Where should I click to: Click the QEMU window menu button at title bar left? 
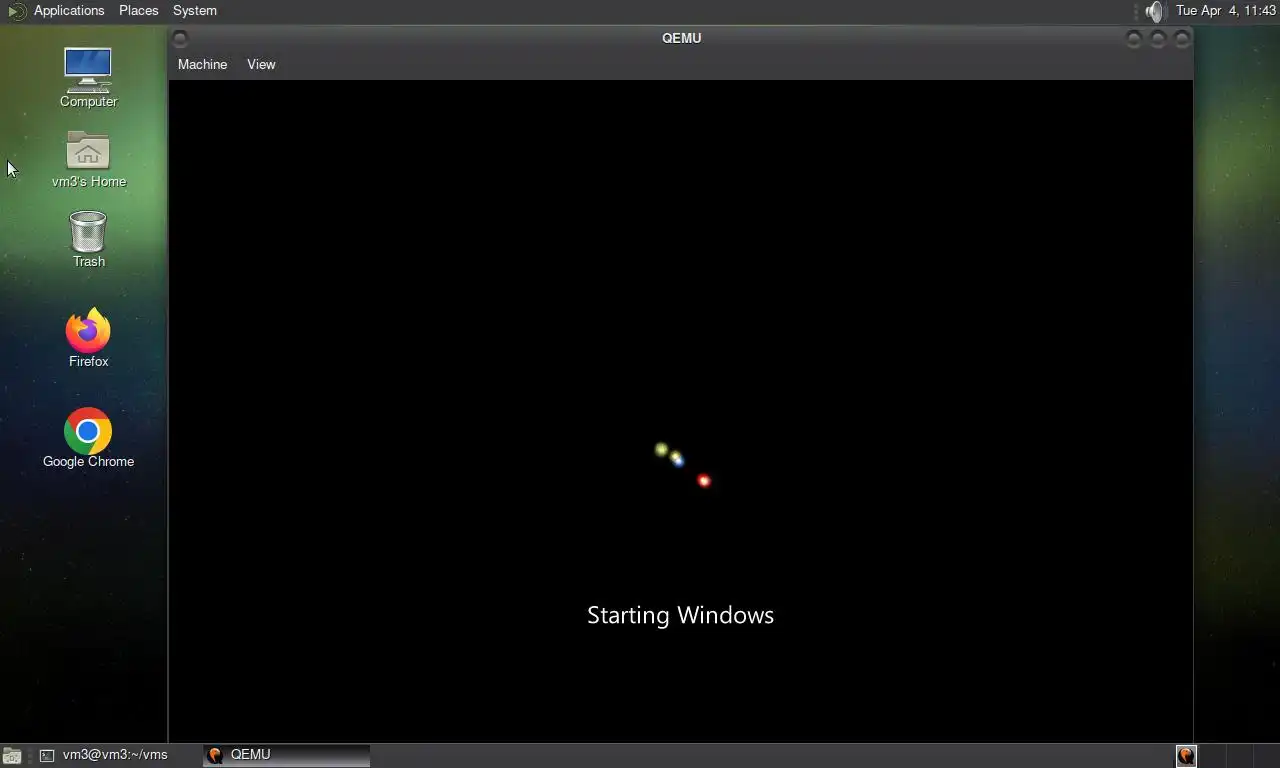coord(180,39)
